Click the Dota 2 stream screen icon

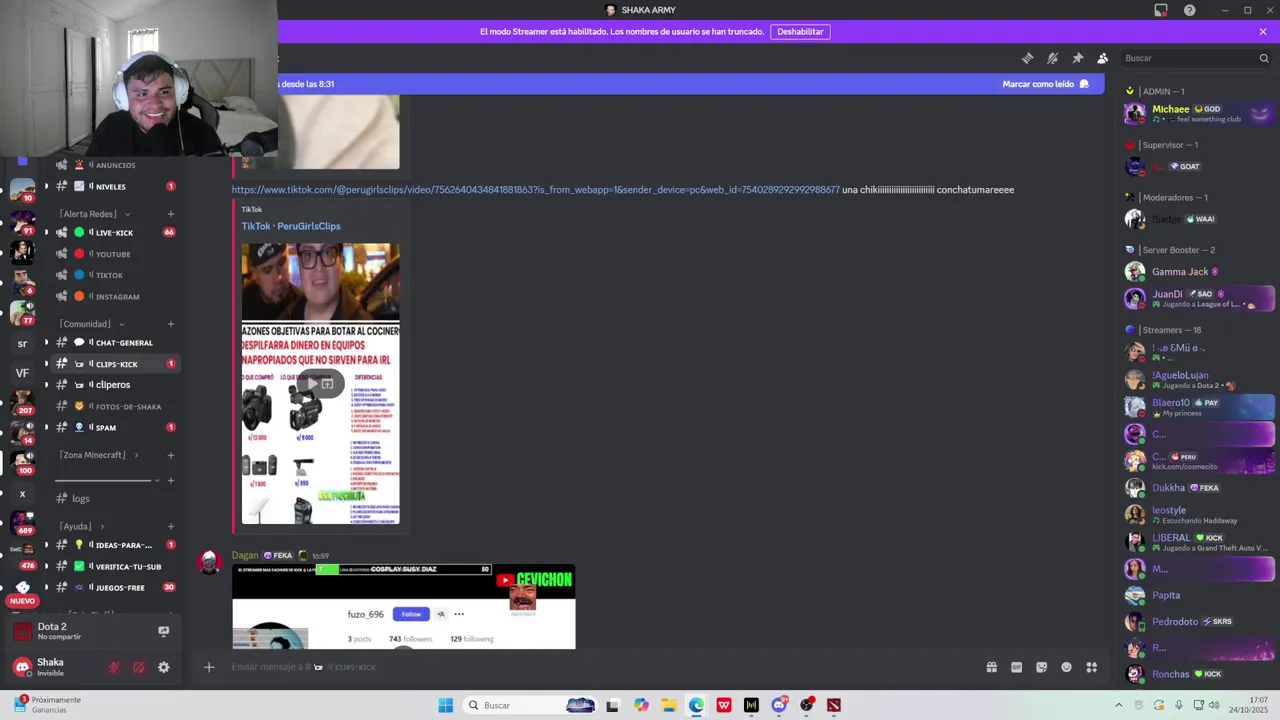point(164,631)
